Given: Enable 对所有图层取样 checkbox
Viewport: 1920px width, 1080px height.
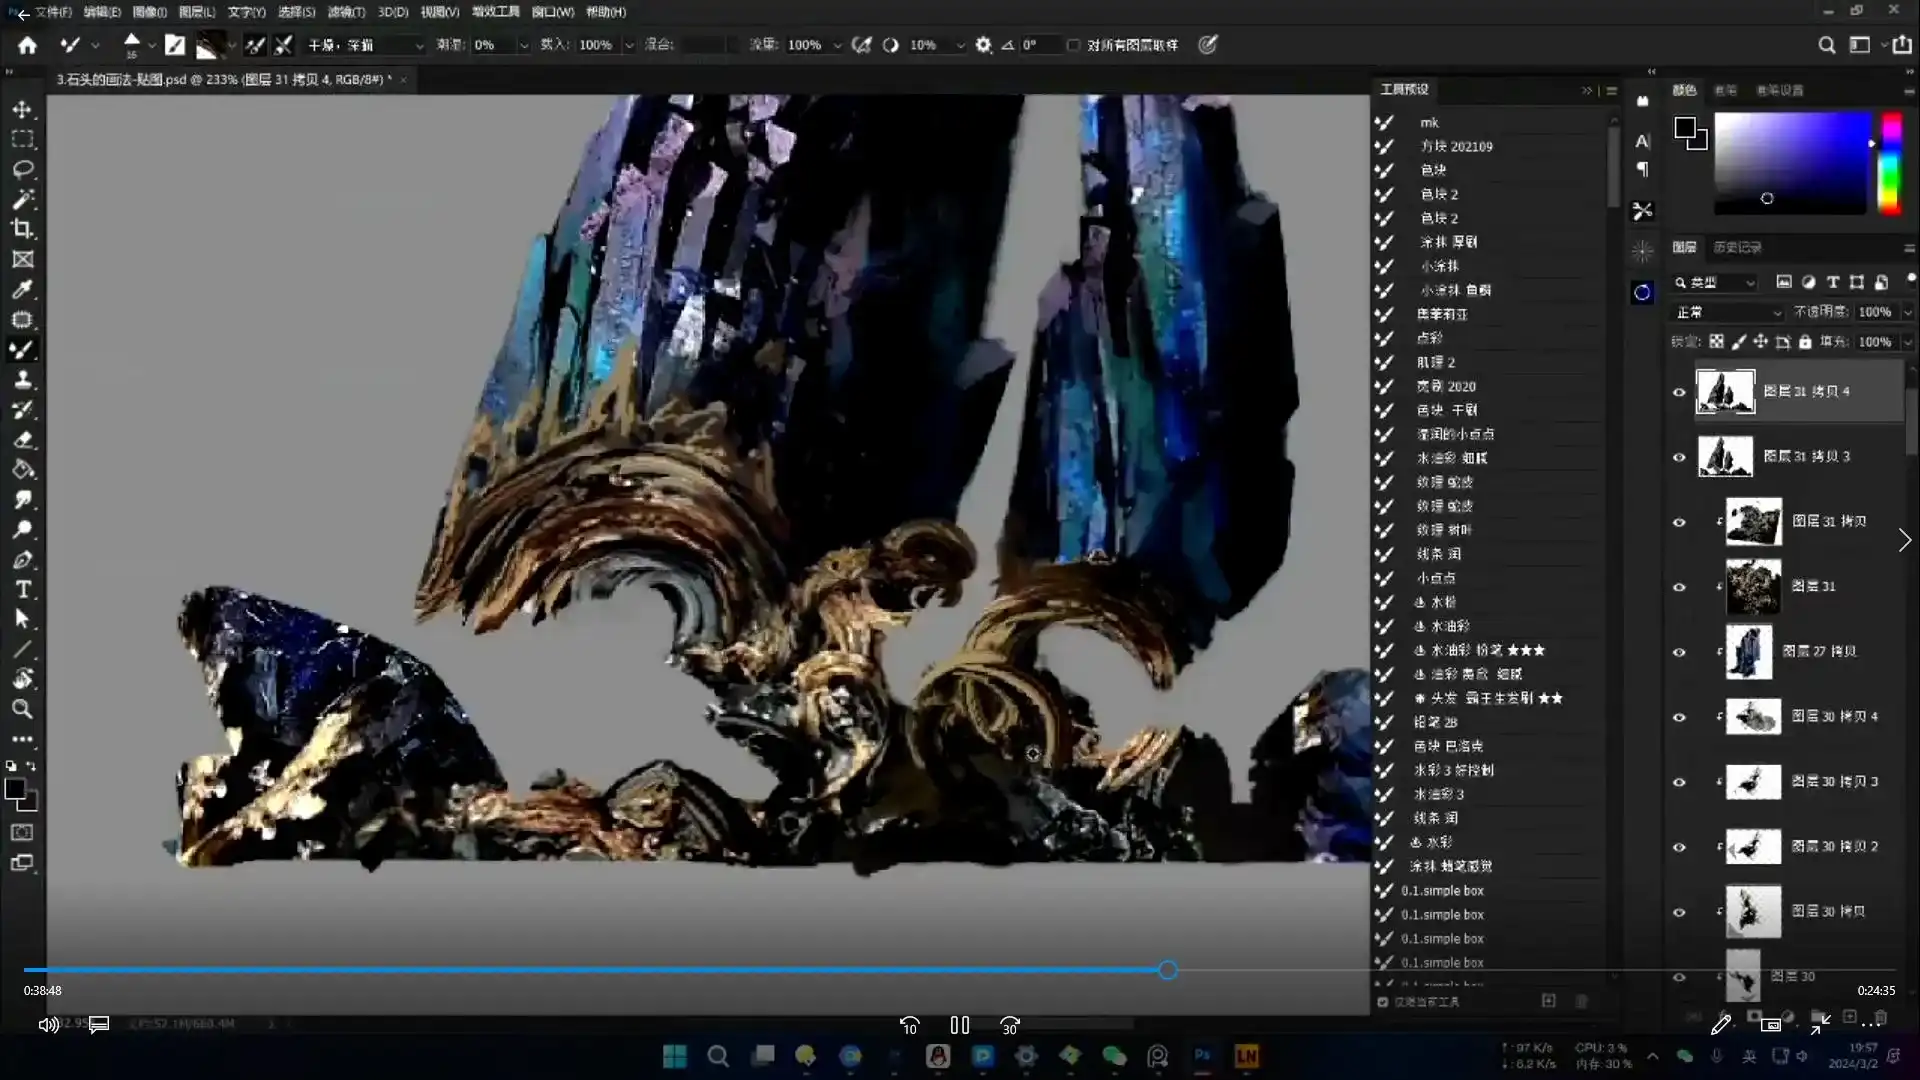Looking at the screenshot, I should click(1073, 45).
